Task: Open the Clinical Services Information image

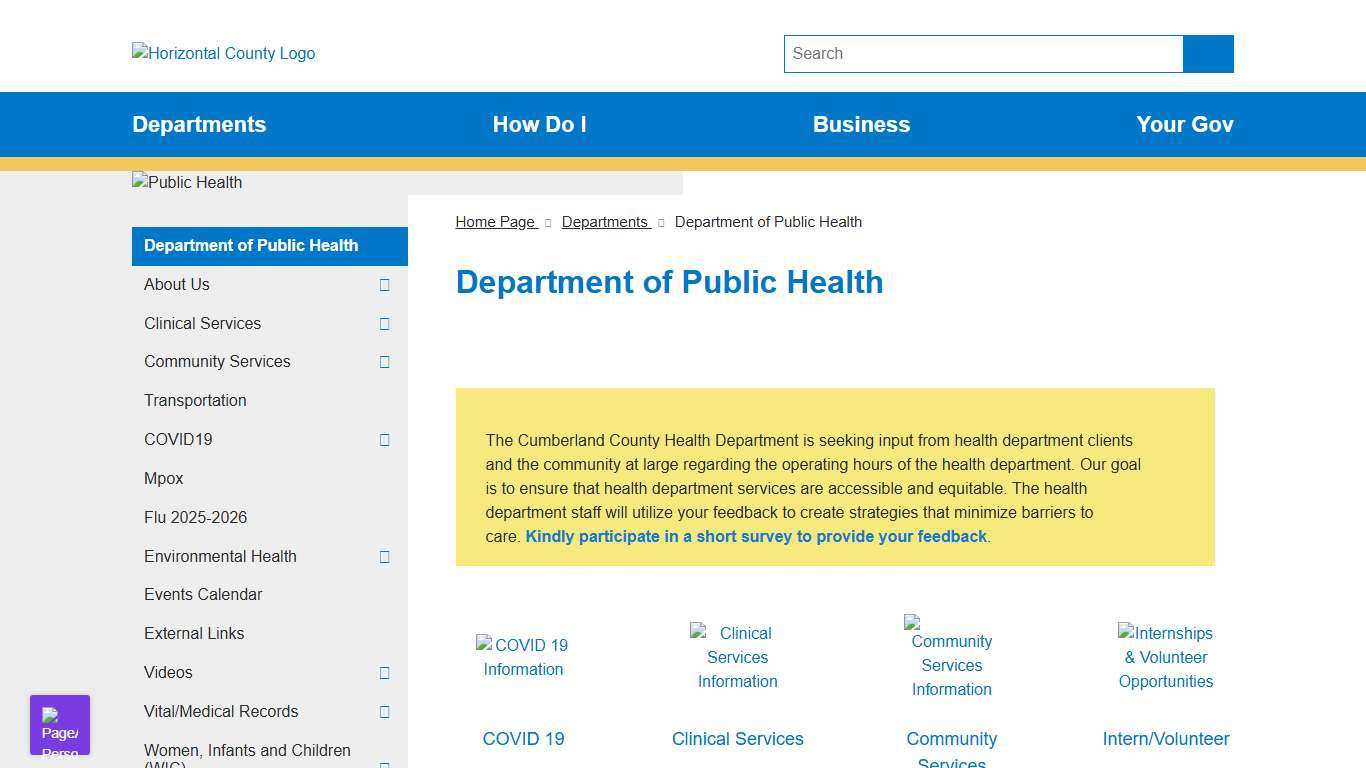Action: coord(737,657)
